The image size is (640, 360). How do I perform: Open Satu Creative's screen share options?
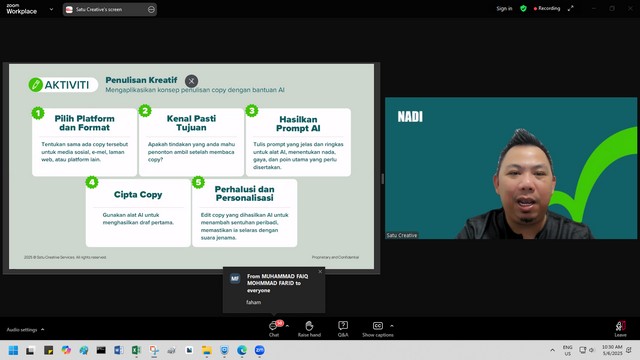coord(151,9)
